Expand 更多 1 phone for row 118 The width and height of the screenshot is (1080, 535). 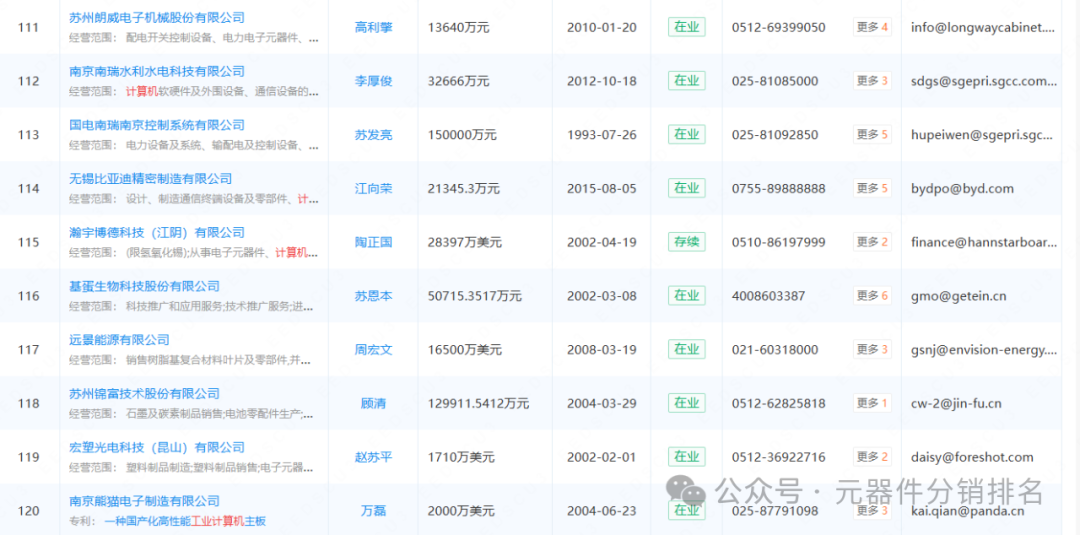point(872,403)
